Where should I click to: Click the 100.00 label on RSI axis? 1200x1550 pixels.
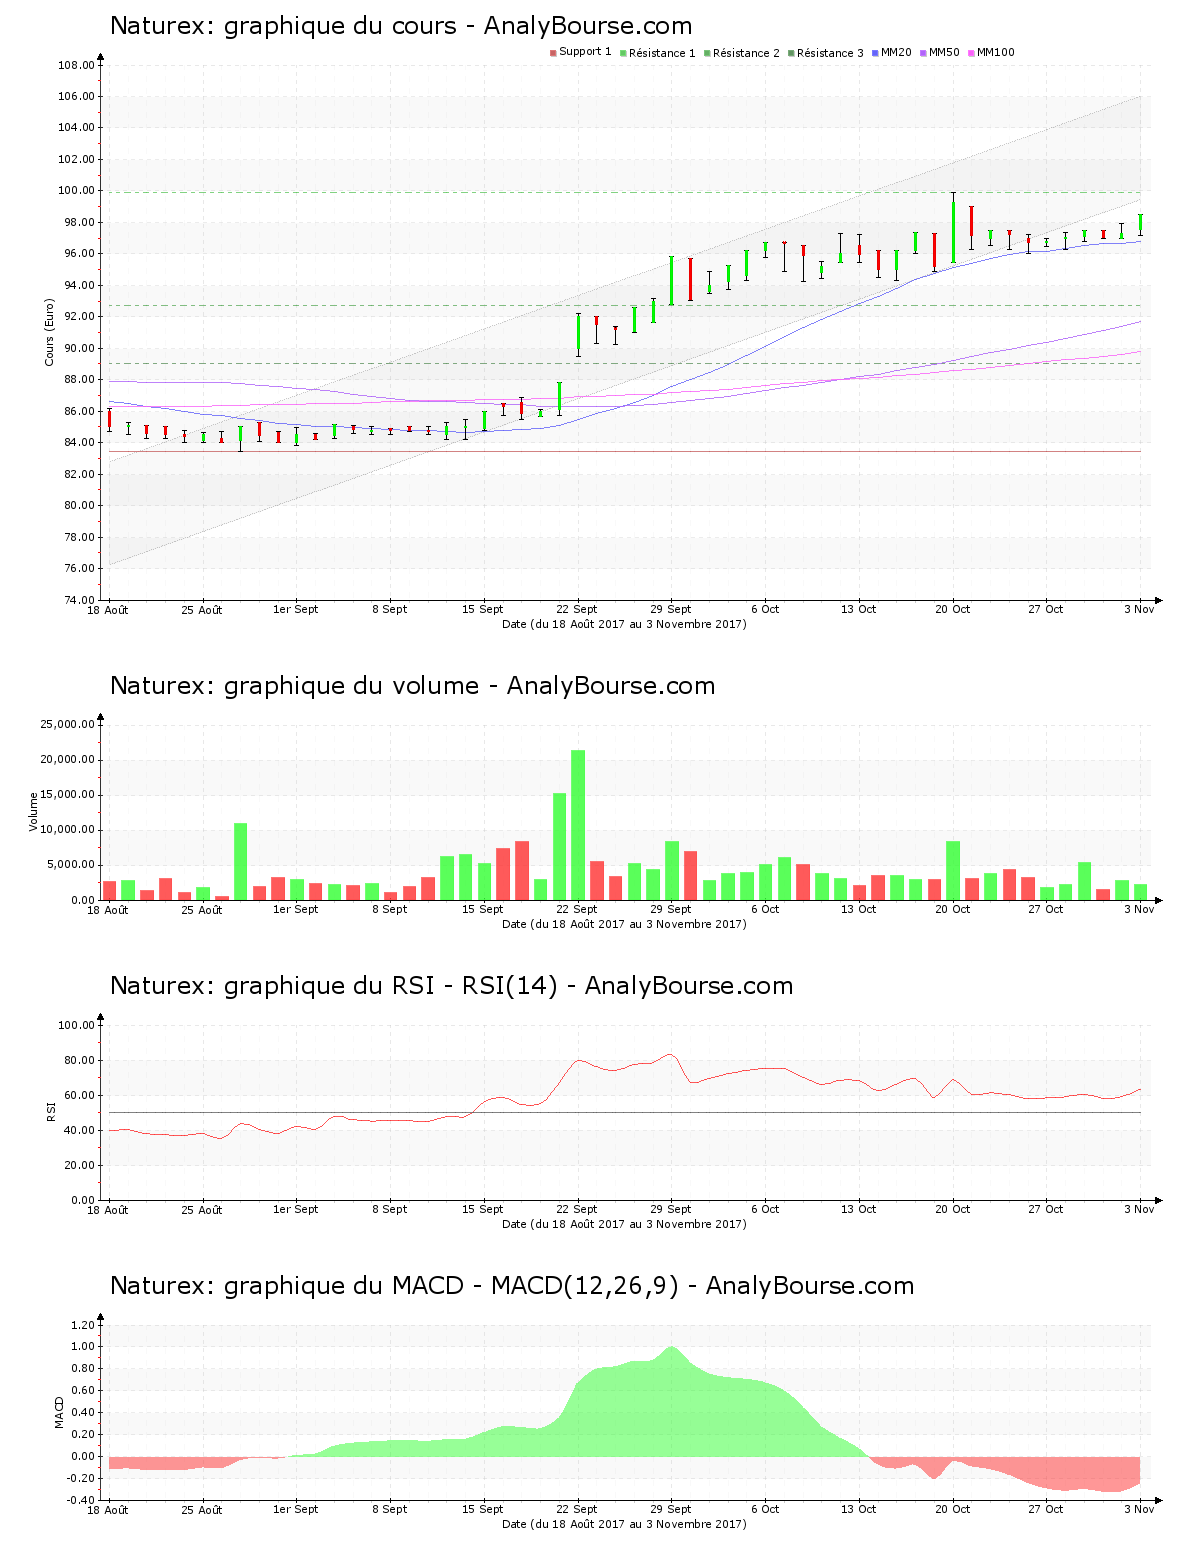[76, 1025]
